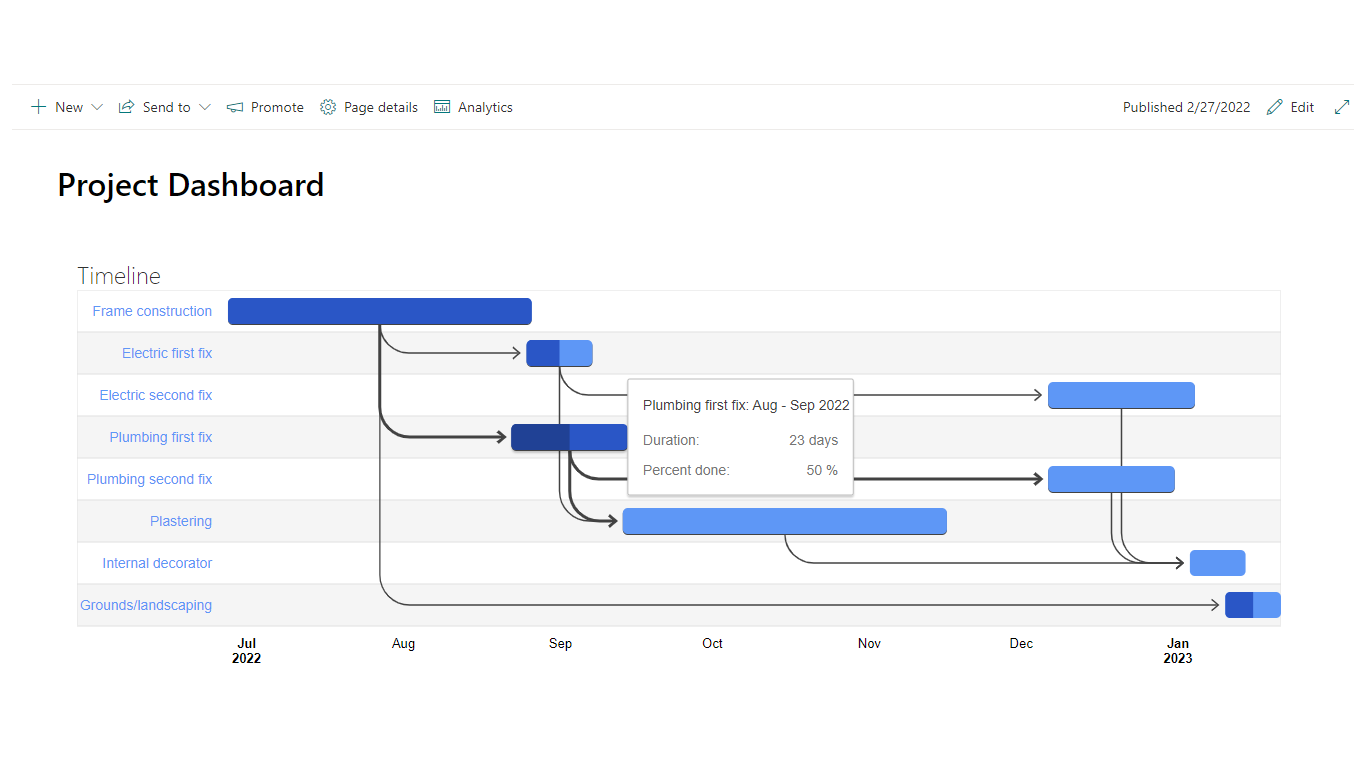Expand the New dropdown chevron

97,107
